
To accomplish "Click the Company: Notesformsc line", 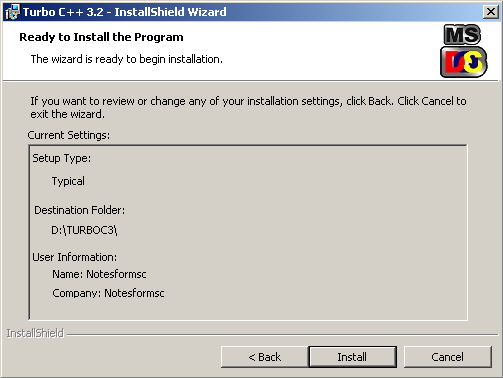I will 108,293.
